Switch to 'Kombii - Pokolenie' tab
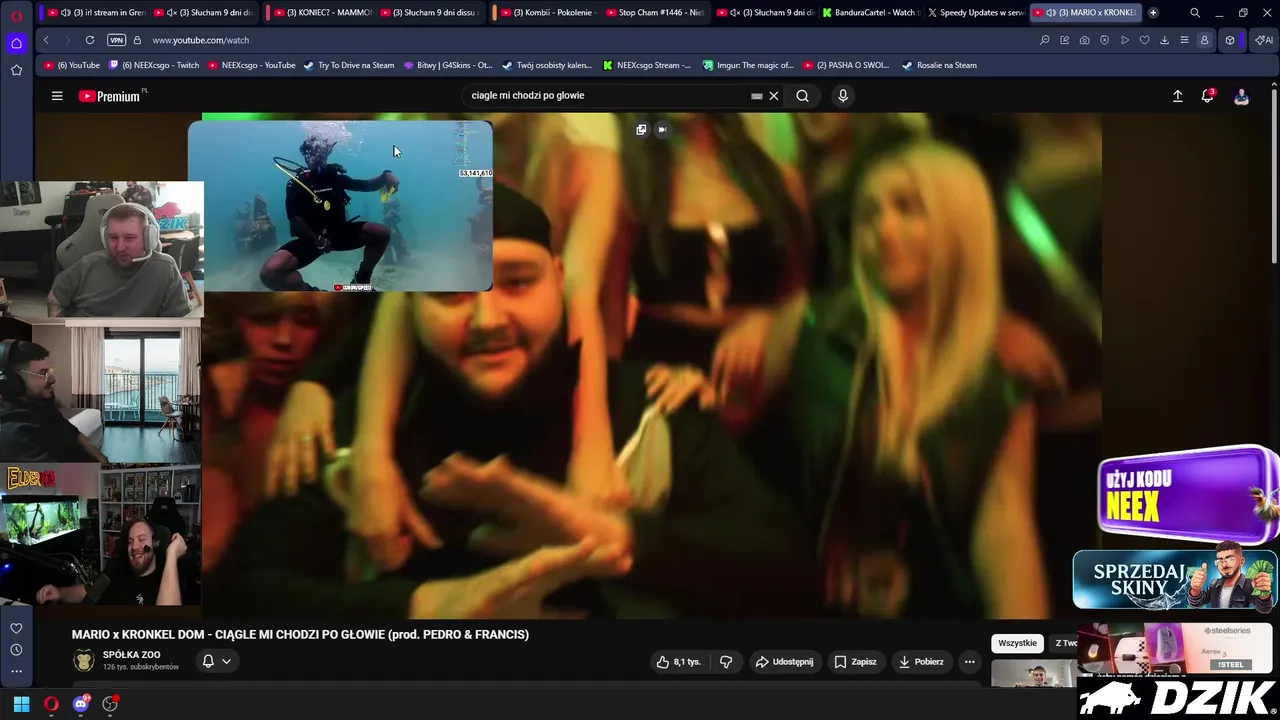 pyautogui.click(x=548, y=13)
